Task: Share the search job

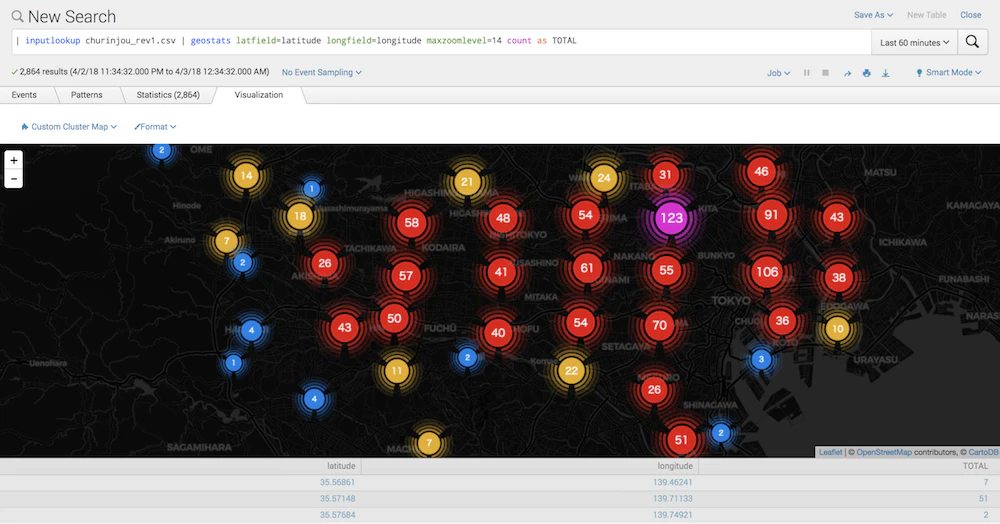Action: [x=847, y=73]
